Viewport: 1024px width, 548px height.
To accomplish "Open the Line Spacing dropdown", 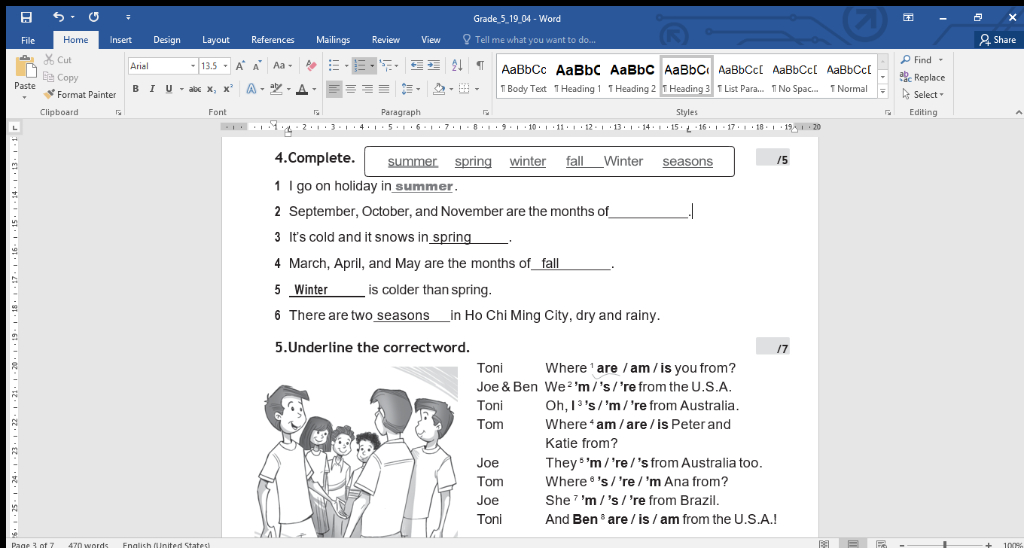I will (411, 89).
